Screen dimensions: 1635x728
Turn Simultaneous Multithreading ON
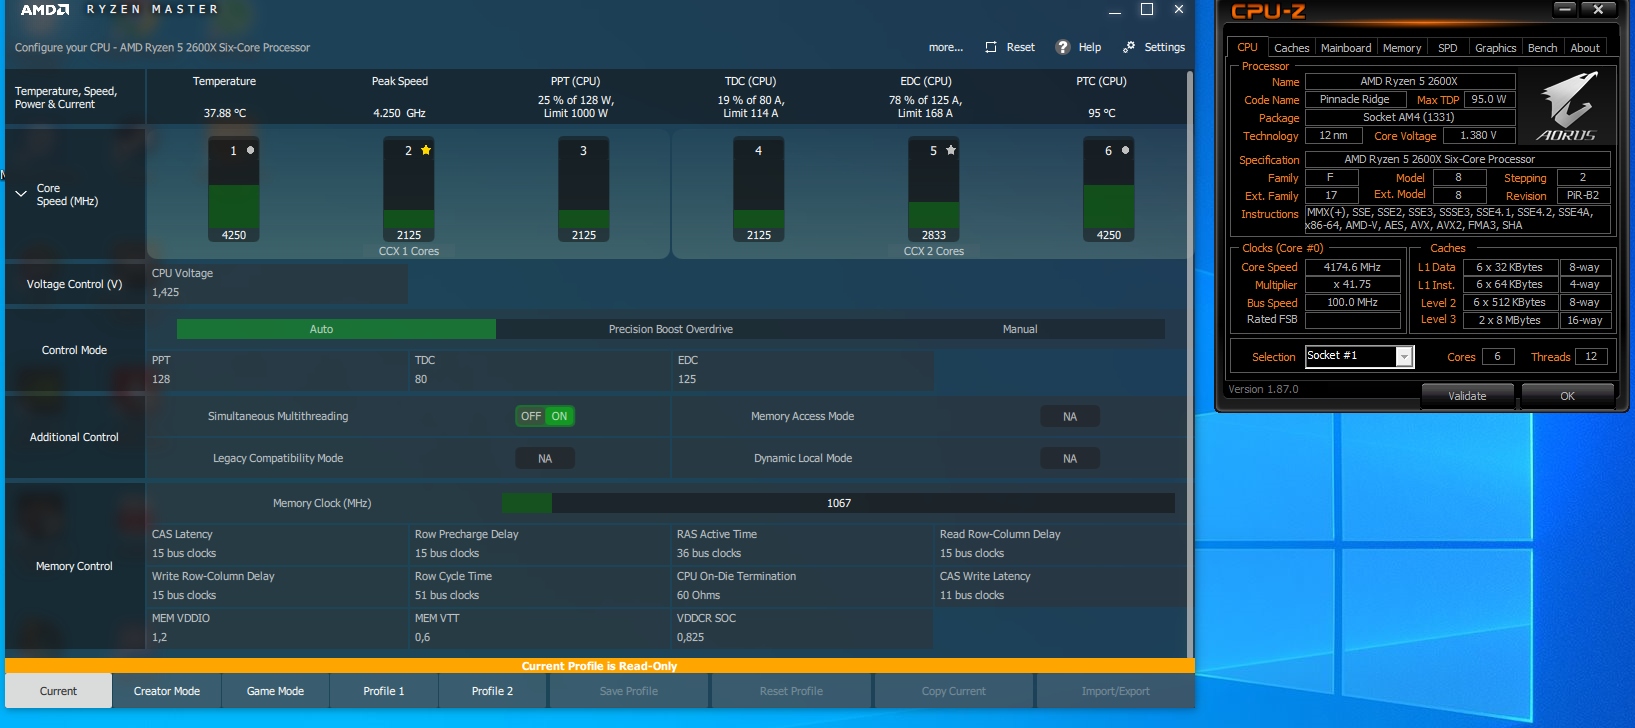coord(559,416)
